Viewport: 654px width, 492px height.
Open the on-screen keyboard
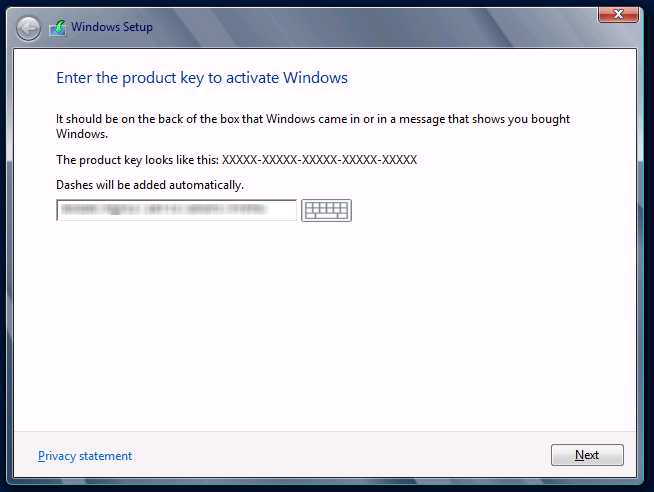(326, 210)
